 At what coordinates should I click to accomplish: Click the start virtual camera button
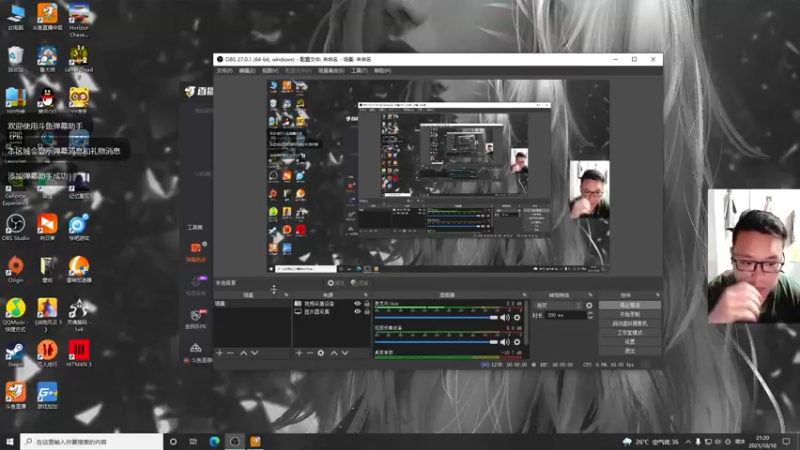[x=630, y=323]
